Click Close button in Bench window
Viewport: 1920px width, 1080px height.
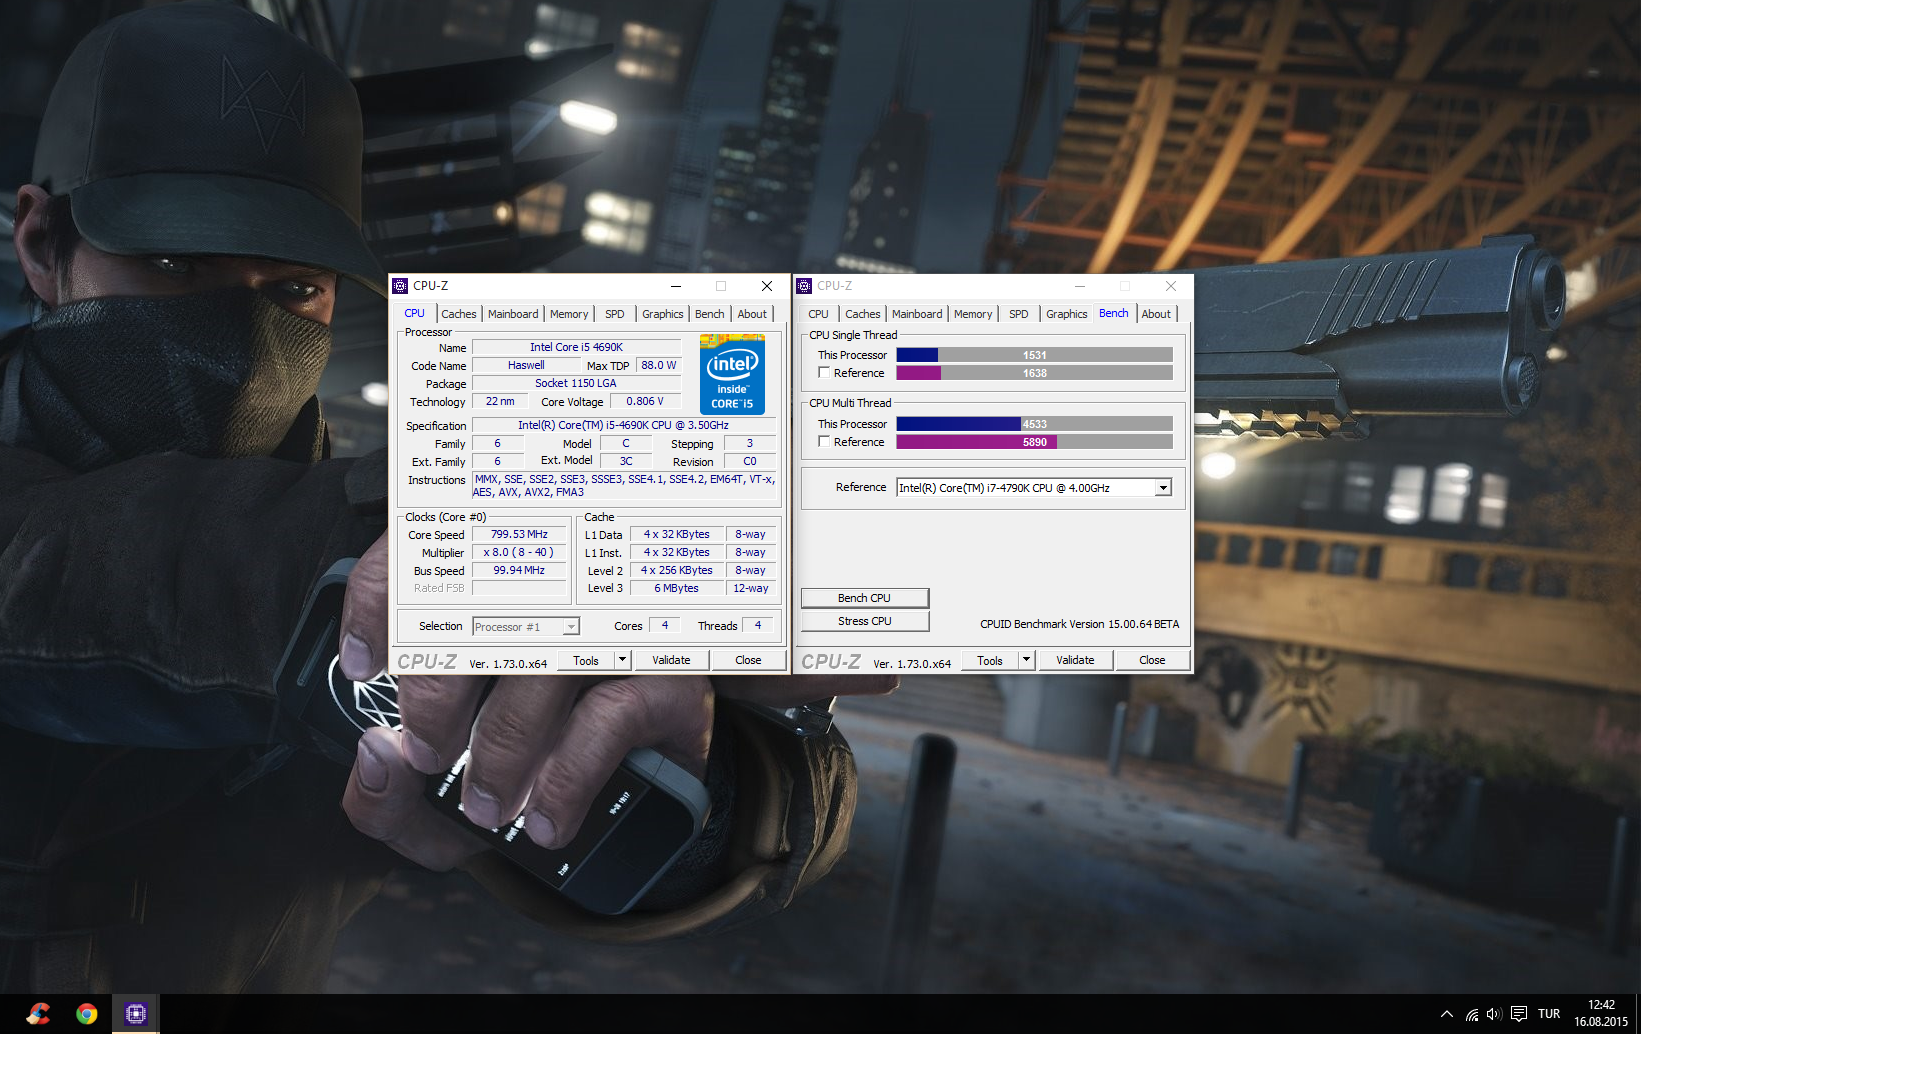(1152, 660)
